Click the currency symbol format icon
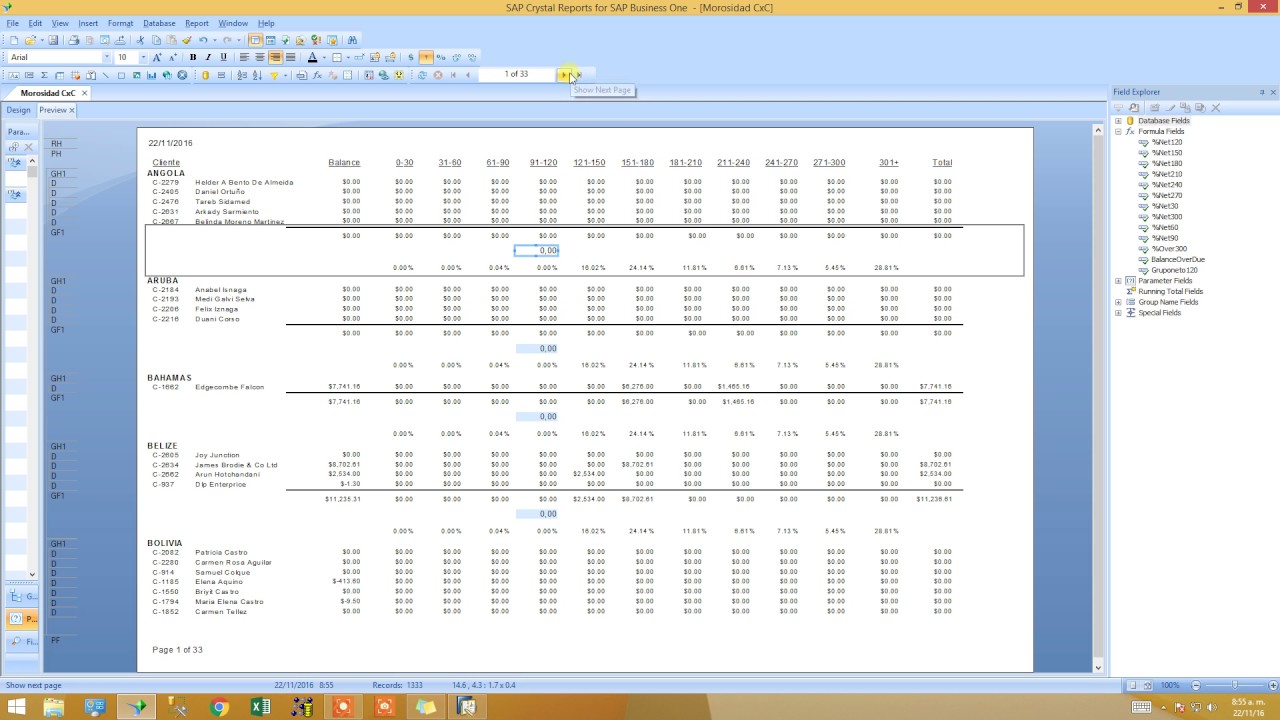The height and width of the screenshot is (720, 1280). click(x=410, y=57)
